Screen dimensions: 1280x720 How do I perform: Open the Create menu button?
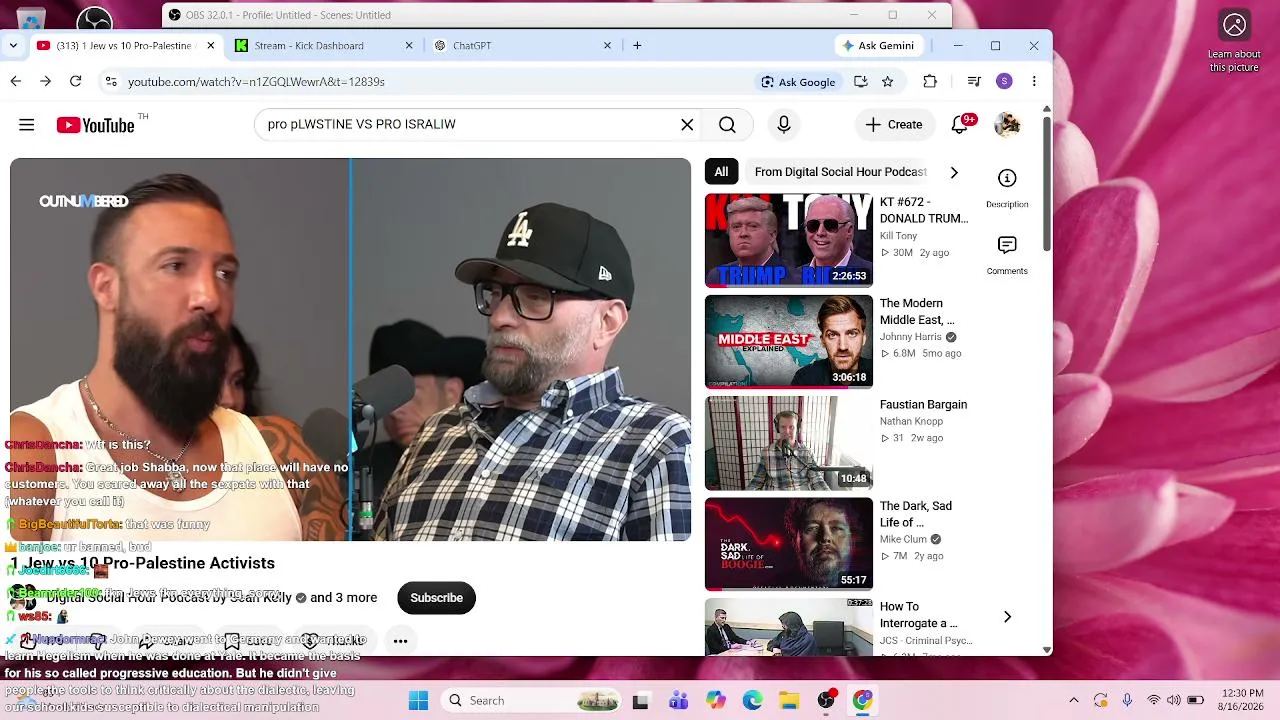pyautogui.click(x=894, y=125)
